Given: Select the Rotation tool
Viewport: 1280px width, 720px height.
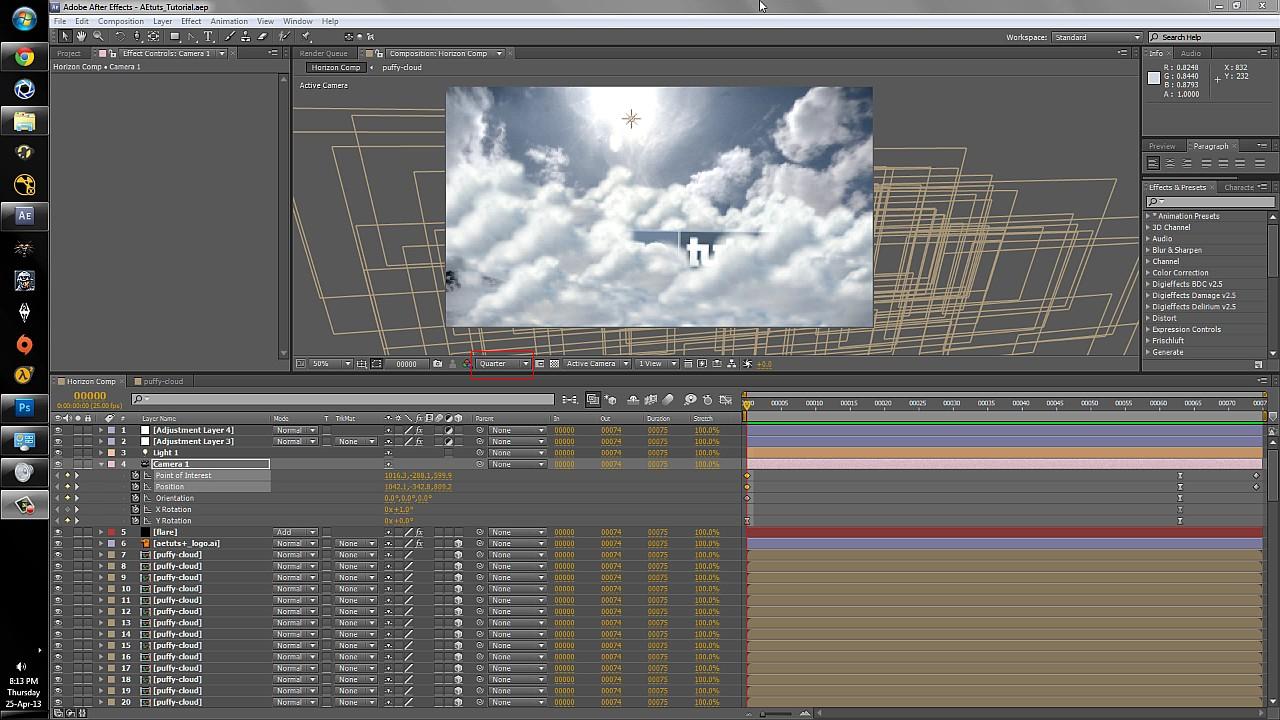Looking at the screenshot, I should click(x=119, y=36).
